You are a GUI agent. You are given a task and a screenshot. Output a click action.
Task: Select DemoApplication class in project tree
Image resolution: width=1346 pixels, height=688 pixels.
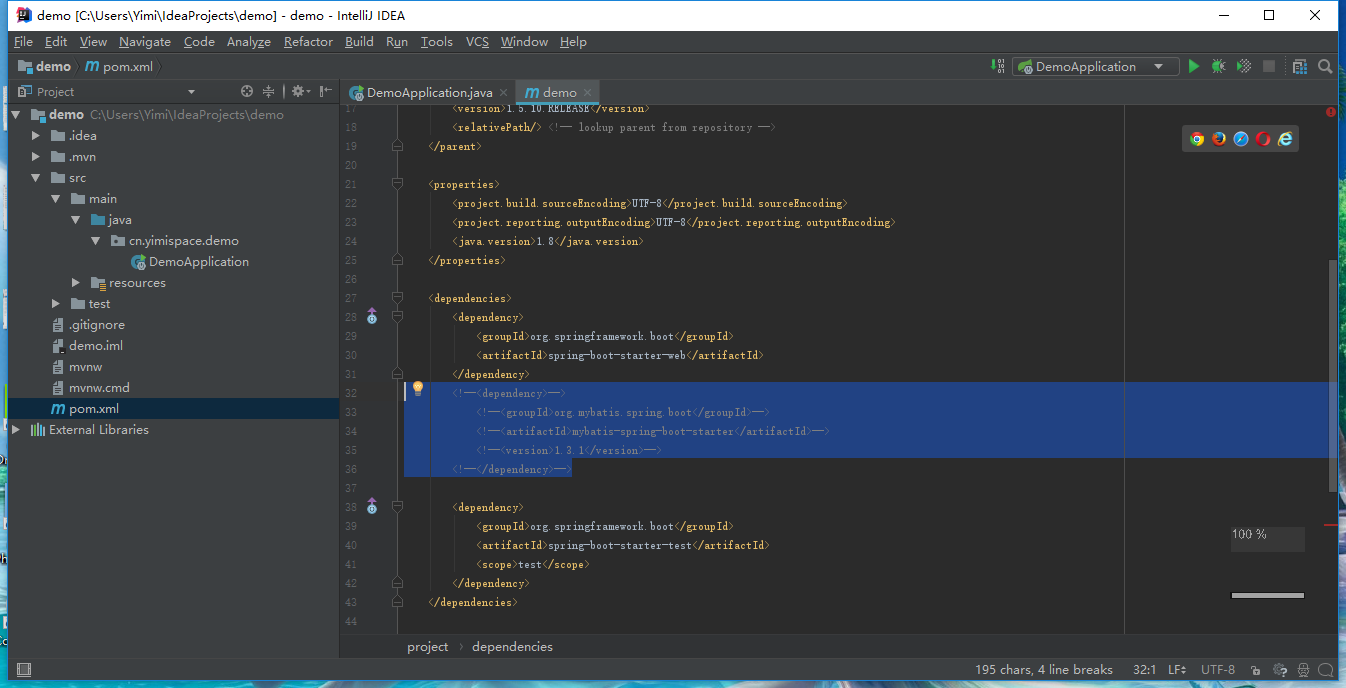coord(190,261)
